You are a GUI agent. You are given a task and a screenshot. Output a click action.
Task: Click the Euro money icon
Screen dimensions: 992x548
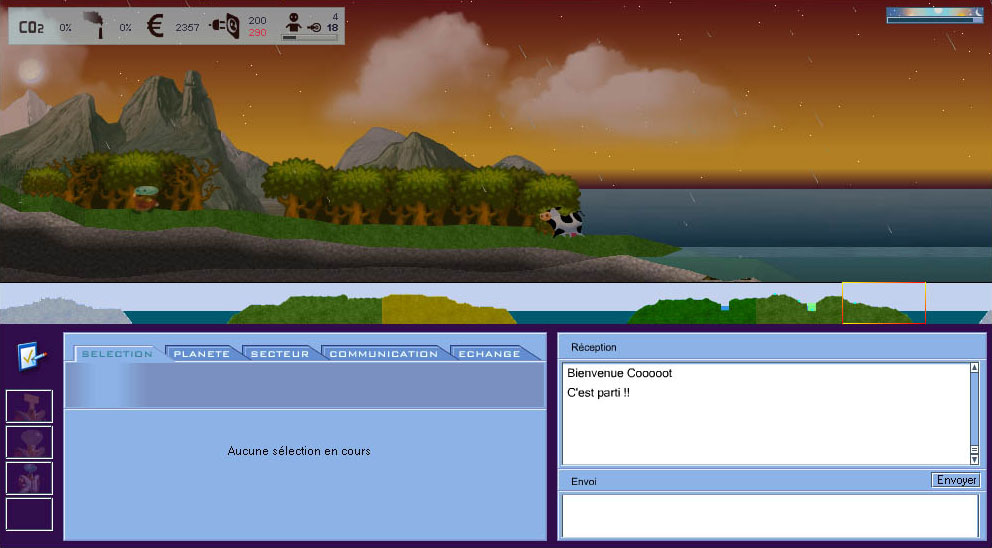pyautogui.click(x=155, y=27)
